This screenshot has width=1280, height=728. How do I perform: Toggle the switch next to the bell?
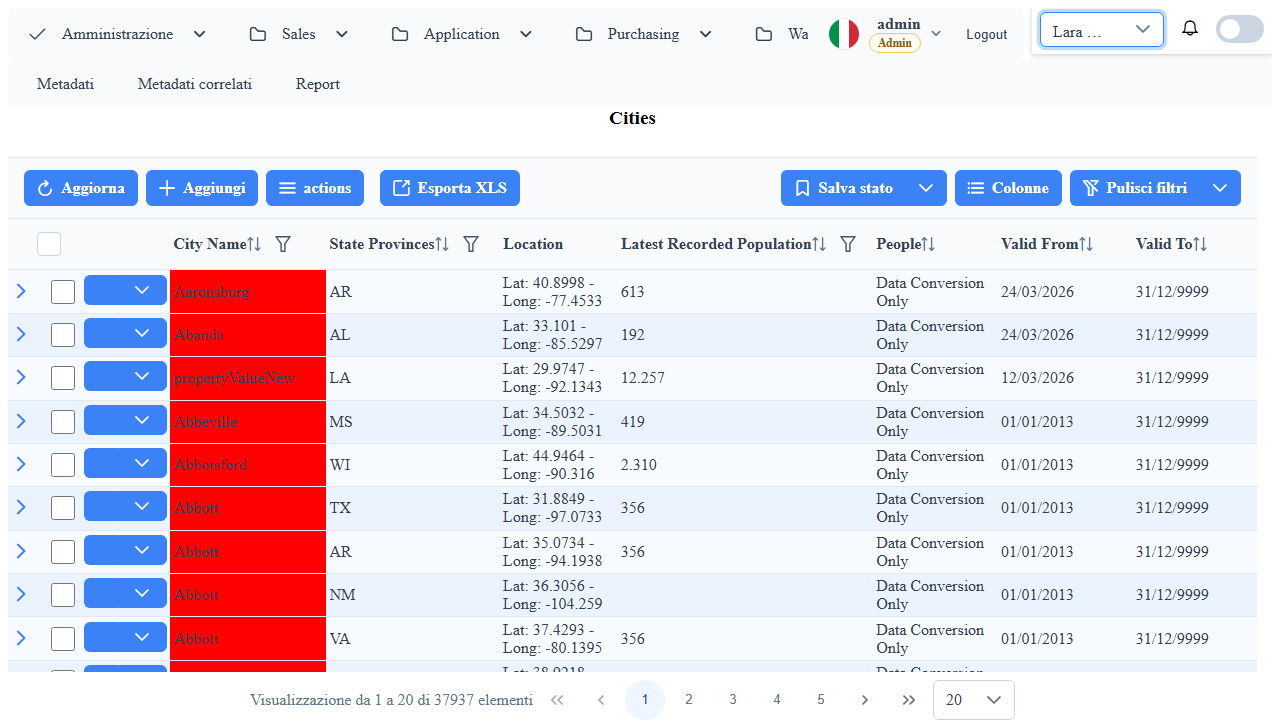click(x=1240, y=29)
